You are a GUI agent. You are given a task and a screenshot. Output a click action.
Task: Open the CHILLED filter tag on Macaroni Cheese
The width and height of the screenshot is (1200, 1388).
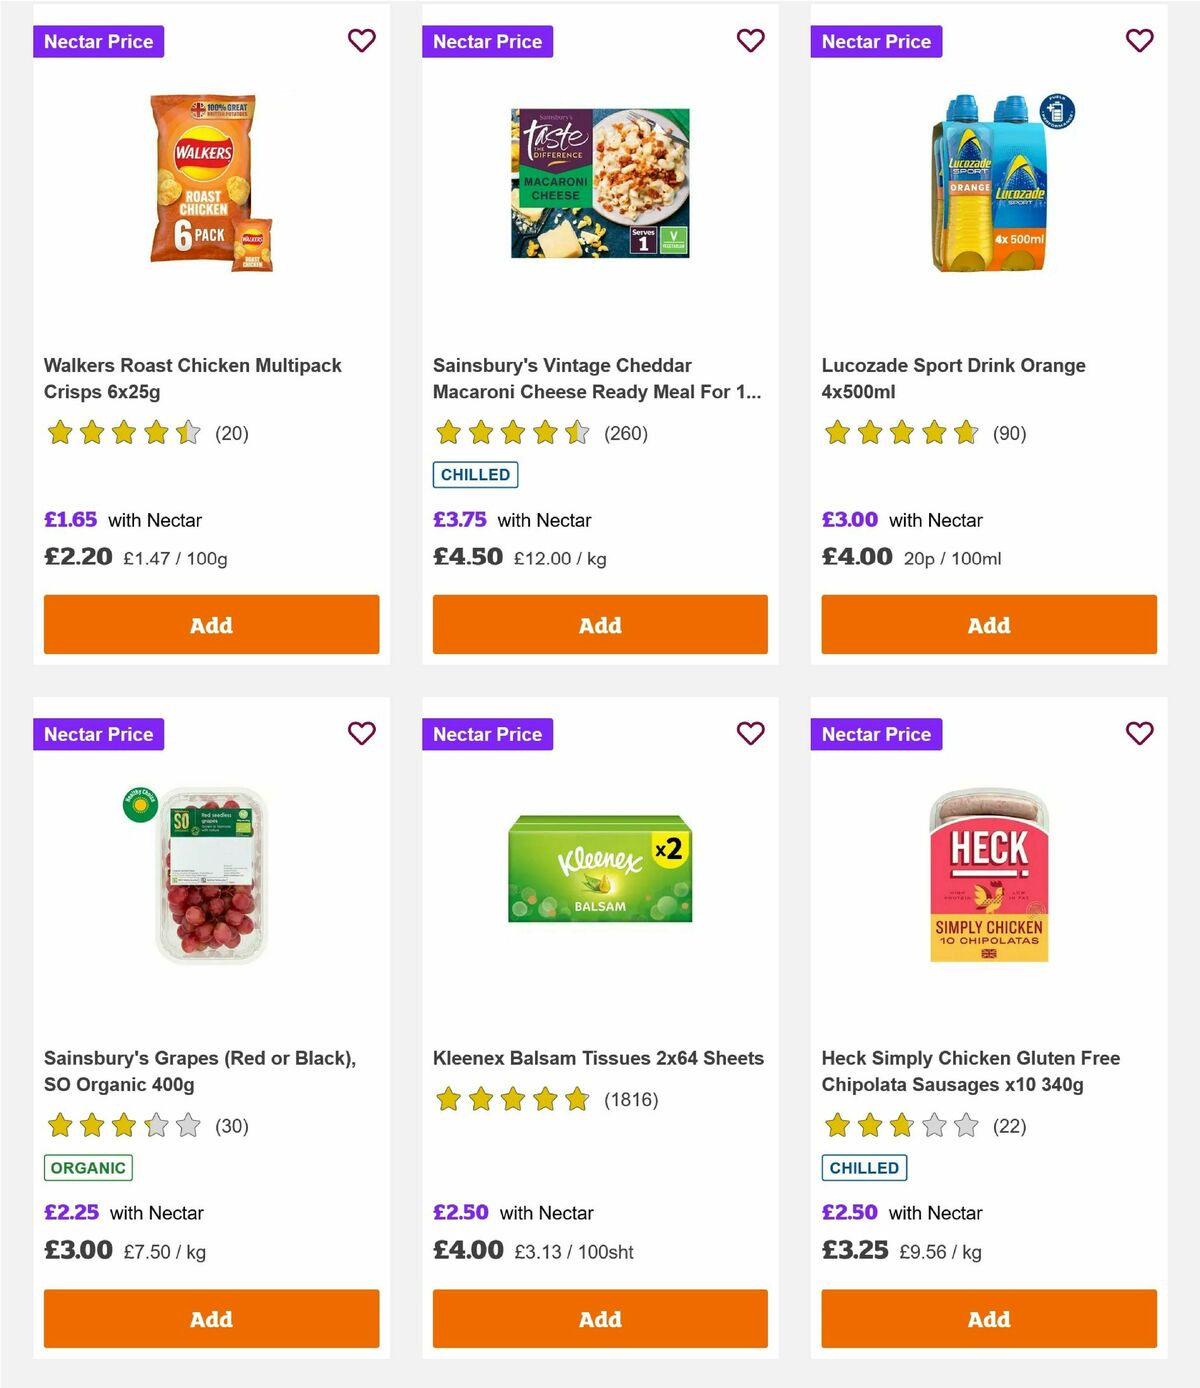click(475, 474)
